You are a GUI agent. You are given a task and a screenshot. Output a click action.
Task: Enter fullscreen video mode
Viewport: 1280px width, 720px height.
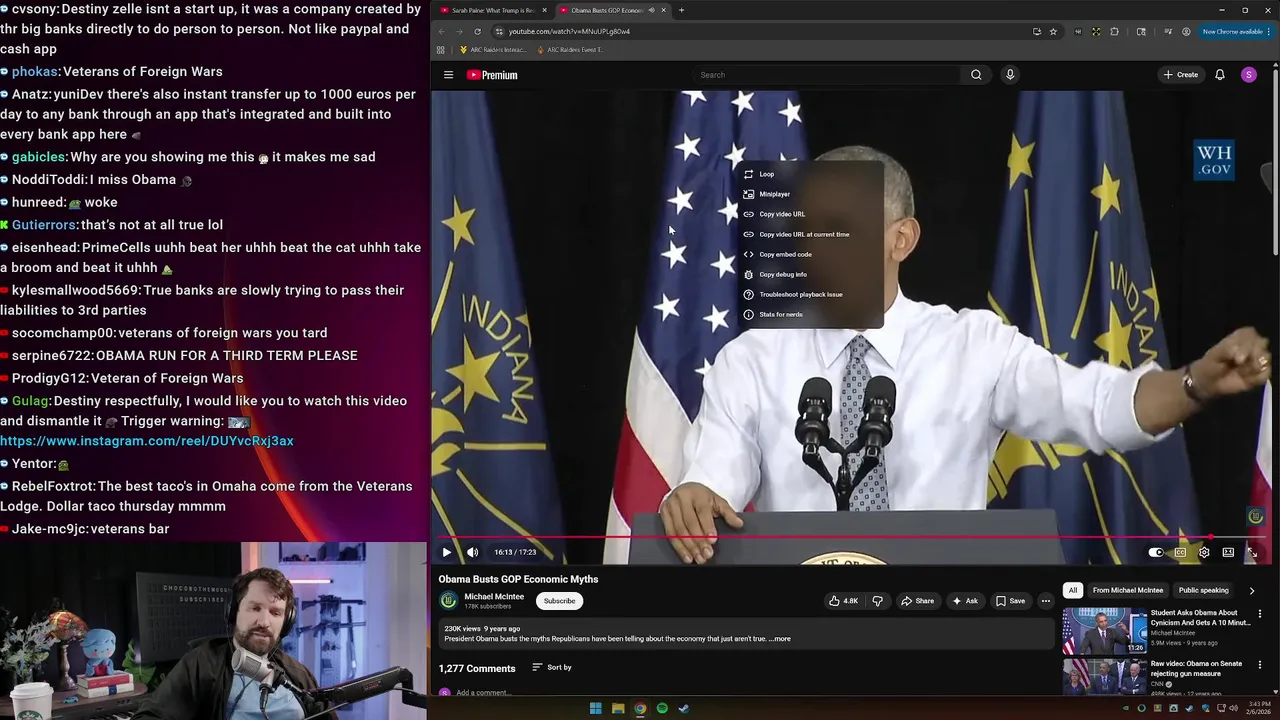click(x=1252, y=552)
